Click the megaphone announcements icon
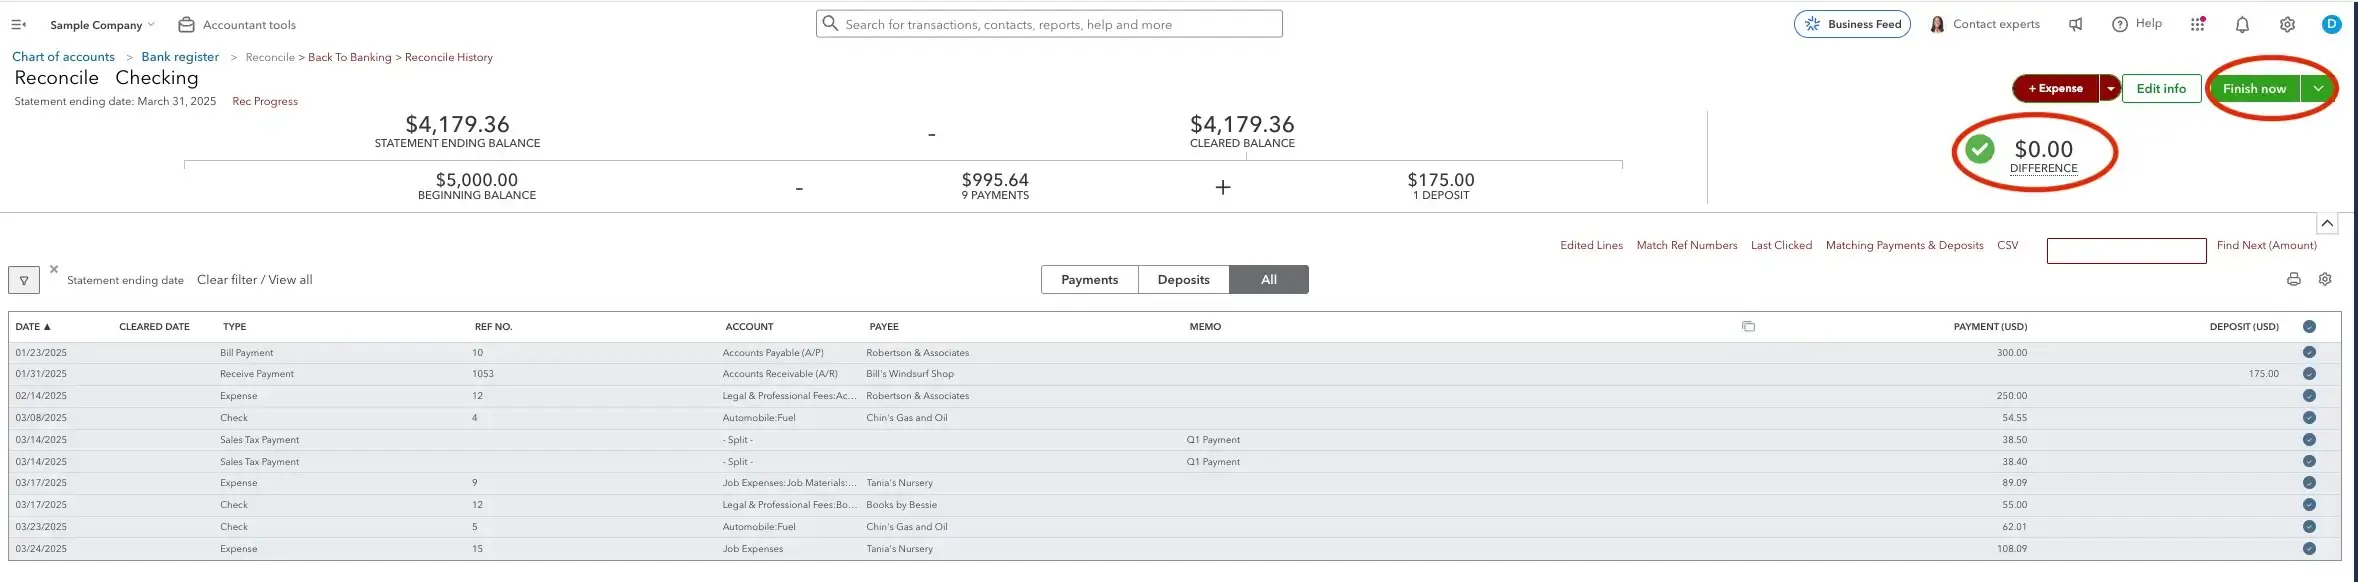The width and height of the screenshot is (2358, 582). tap(2075, 25)
